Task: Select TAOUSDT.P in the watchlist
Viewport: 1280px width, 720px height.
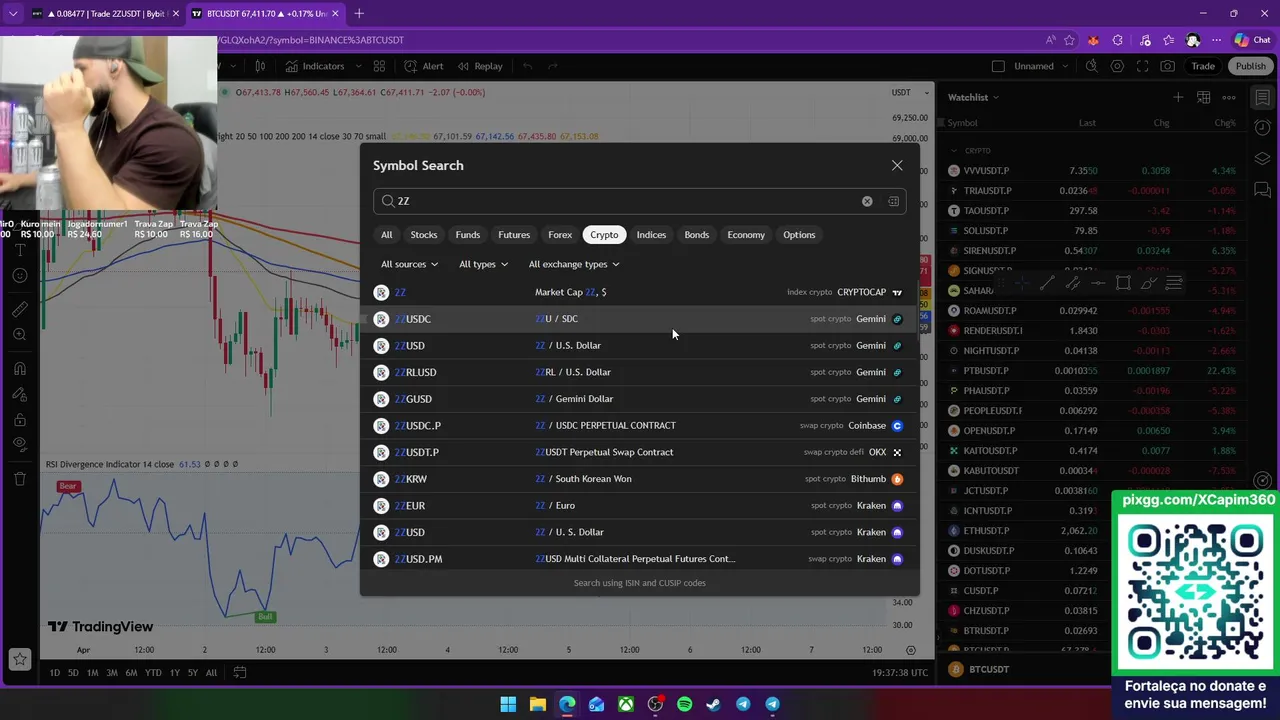Action: [x=1092, y=211]
